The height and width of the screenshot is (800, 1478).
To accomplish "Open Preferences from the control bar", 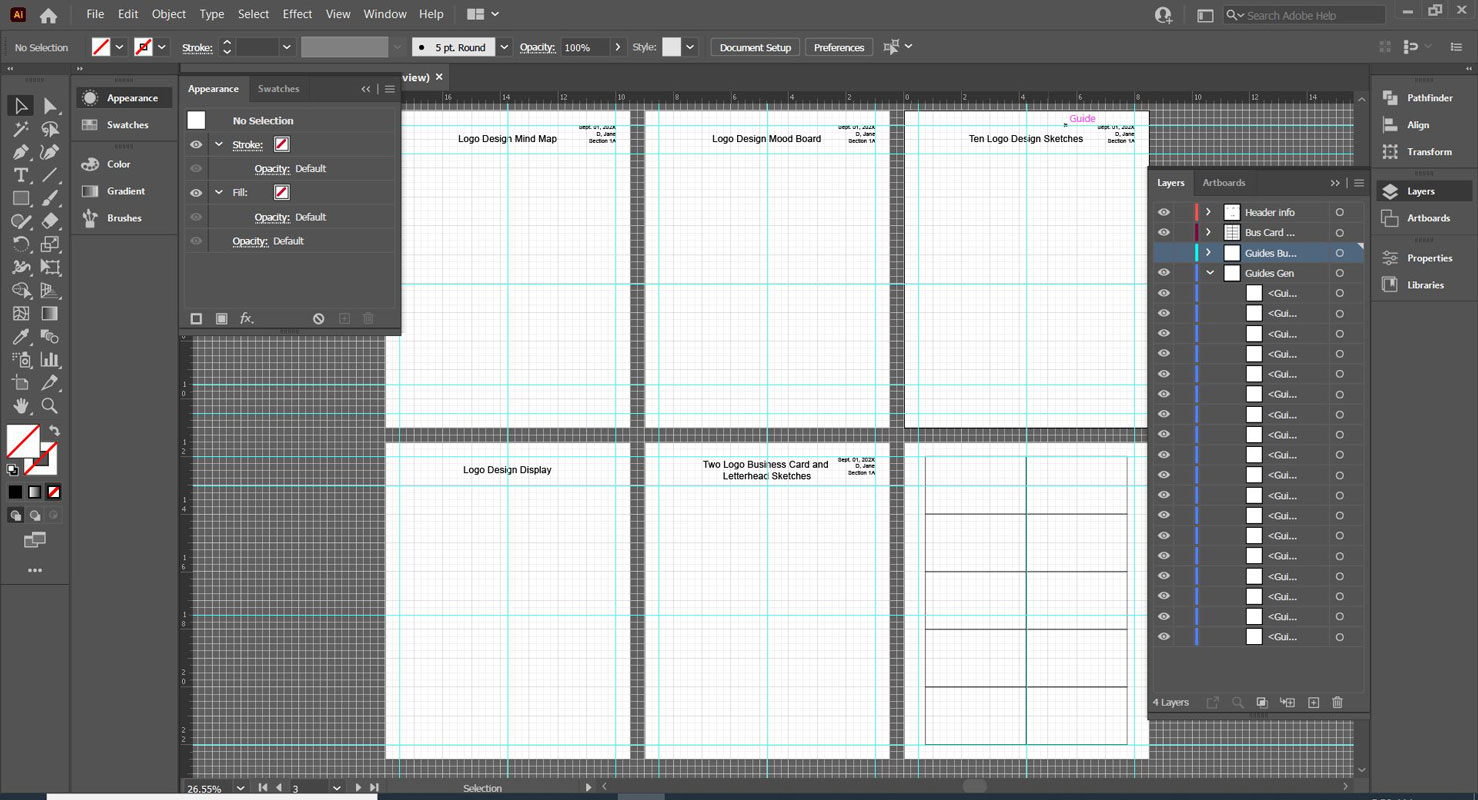I will (x=838, y=48).
